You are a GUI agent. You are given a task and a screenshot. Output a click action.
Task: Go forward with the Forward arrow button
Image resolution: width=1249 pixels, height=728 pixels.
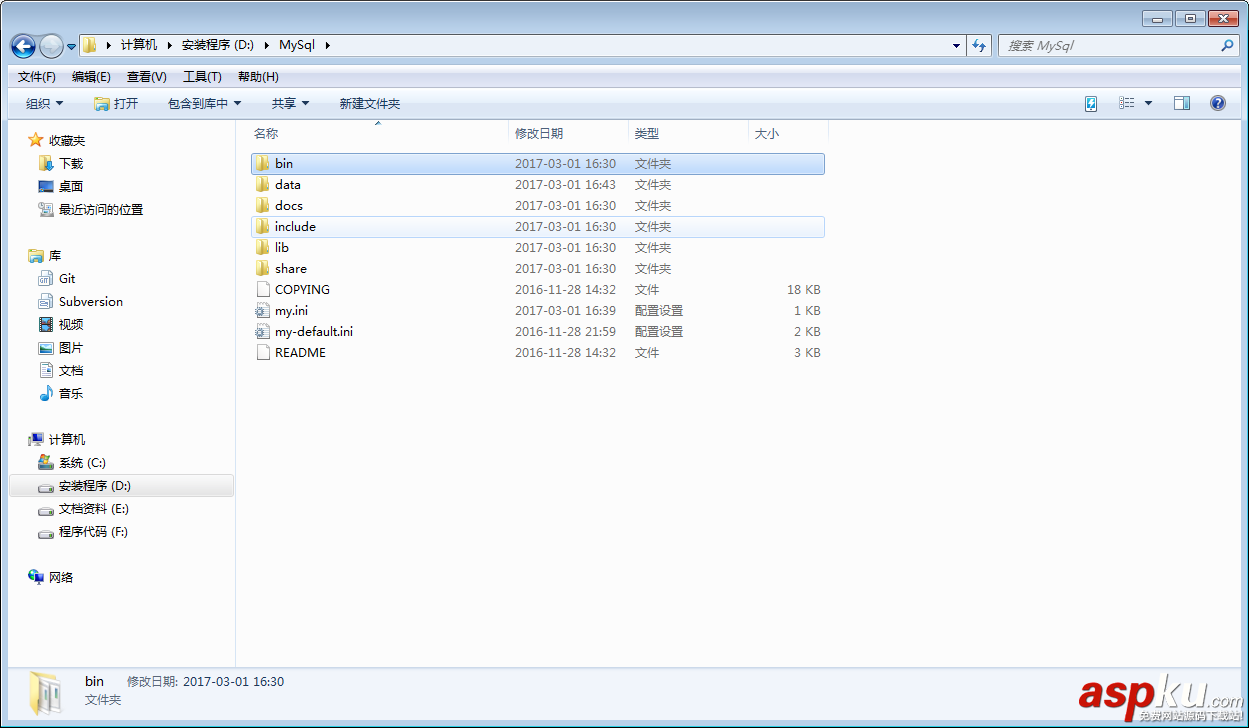tap(51, 46)
